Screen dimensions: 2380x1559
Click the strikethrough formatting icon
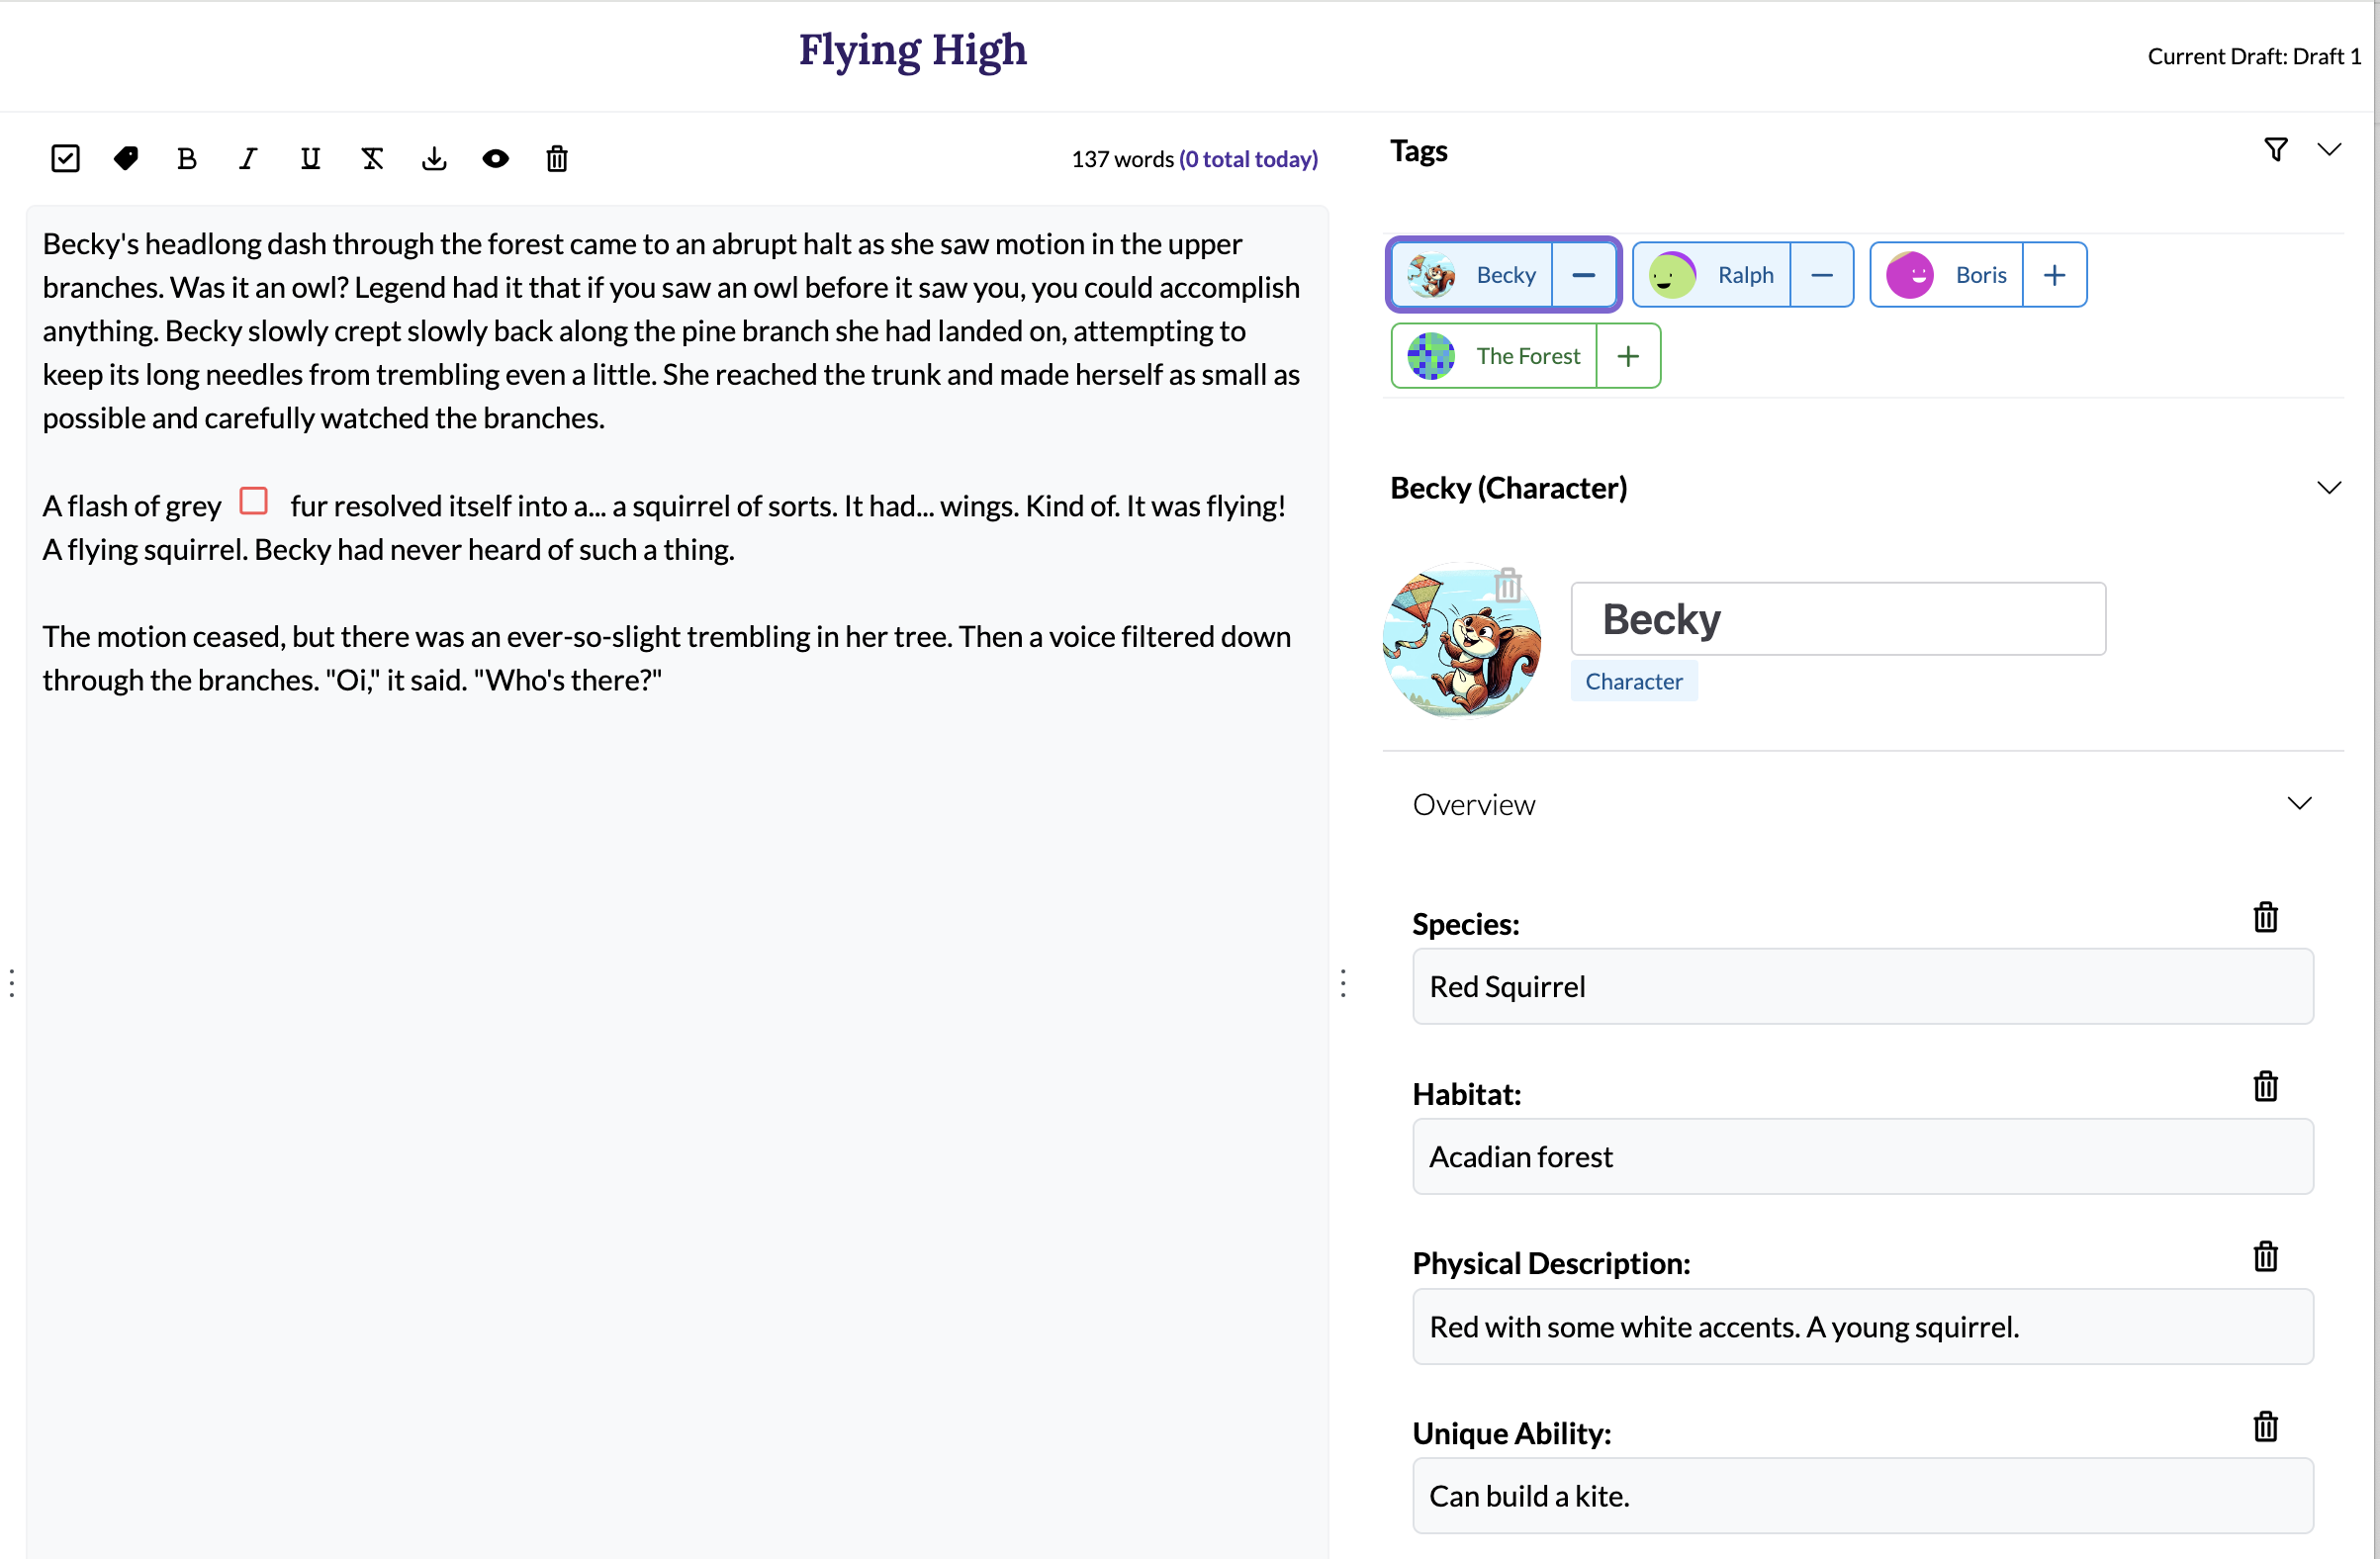pos(371,158)
